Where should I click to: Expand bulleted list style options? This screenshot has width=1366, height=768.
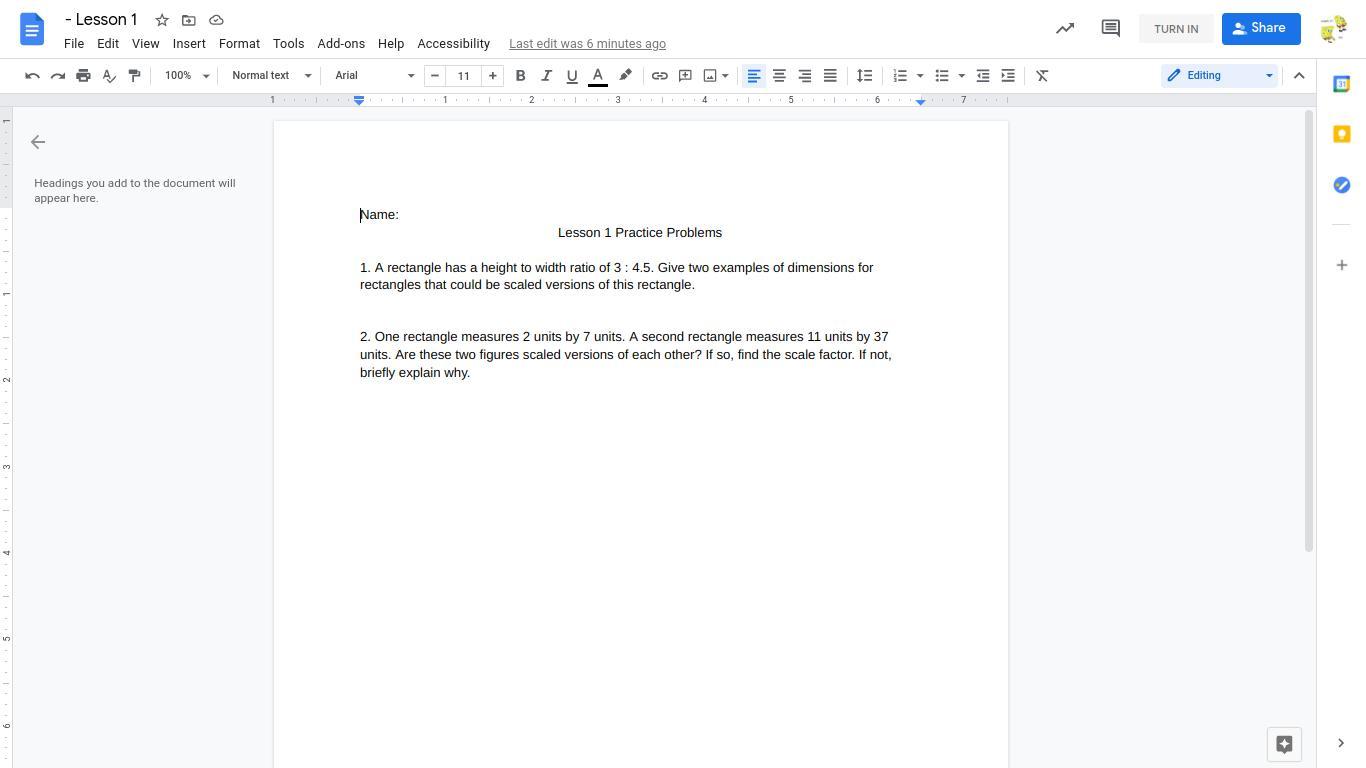(961, 76)
